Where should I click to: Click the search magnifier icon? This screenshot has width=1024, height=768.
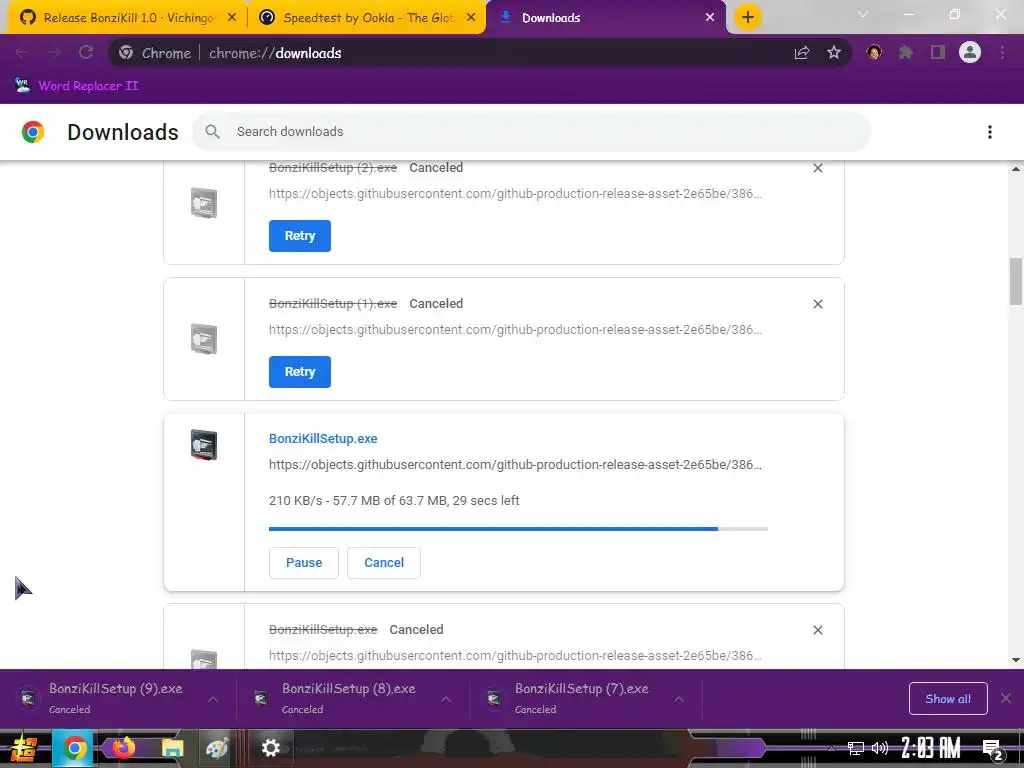(212, 132)
